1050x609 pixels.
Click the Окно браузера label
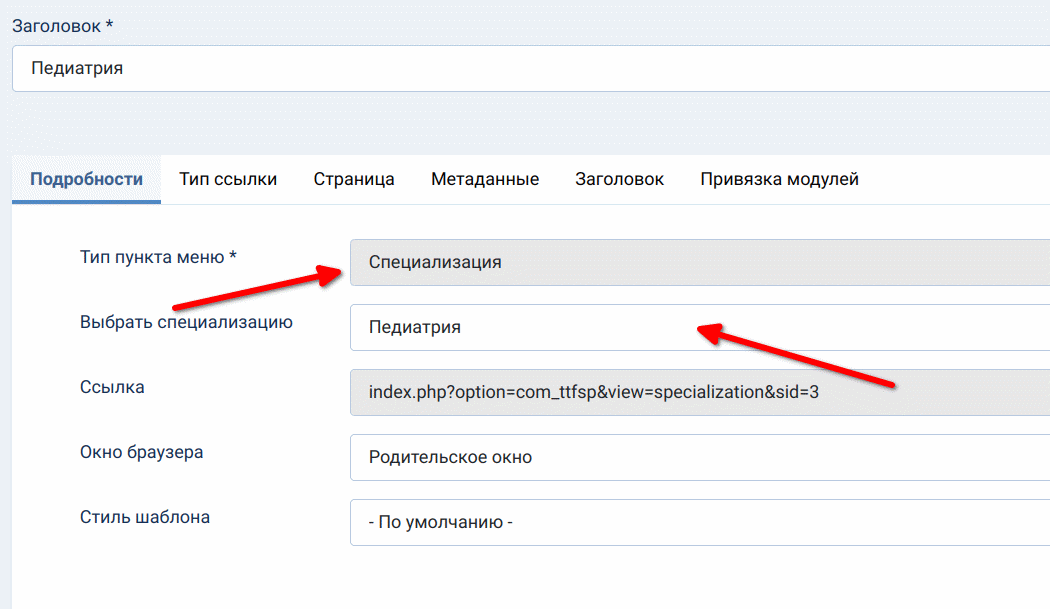(x=142, y=452)
